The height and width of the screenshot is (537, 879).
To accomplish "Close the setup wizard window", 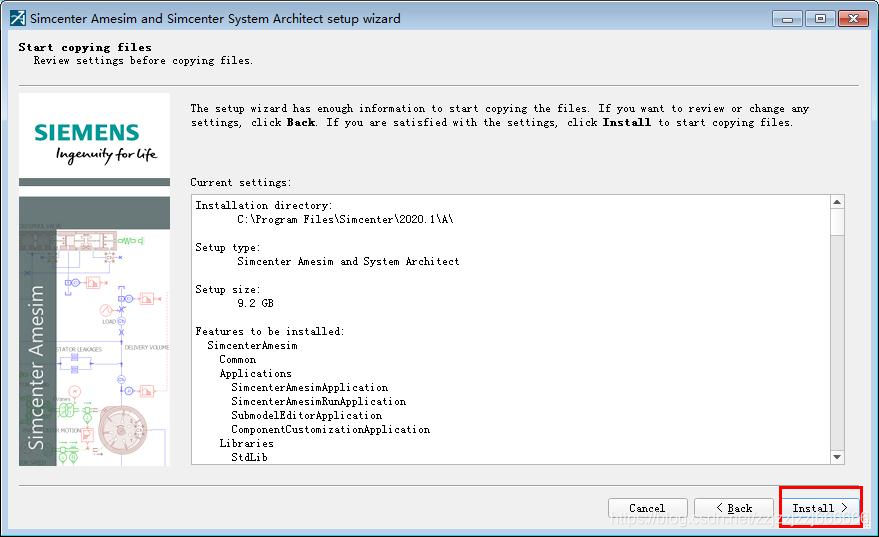I will coord(853,19).
